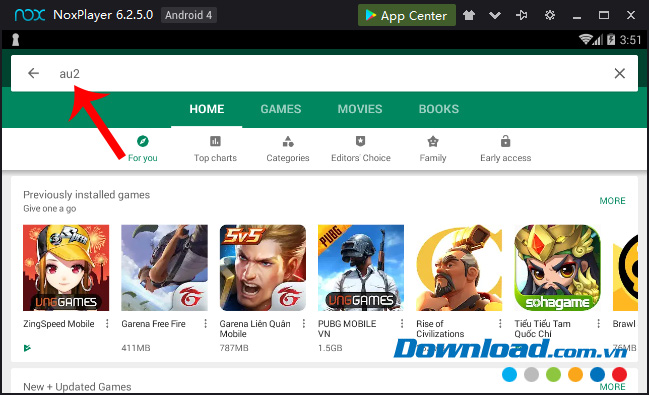Image resolution: width=649 pixels, height=395 pixels.
Task: Open the Family star icon
Action: pos(433,142)
